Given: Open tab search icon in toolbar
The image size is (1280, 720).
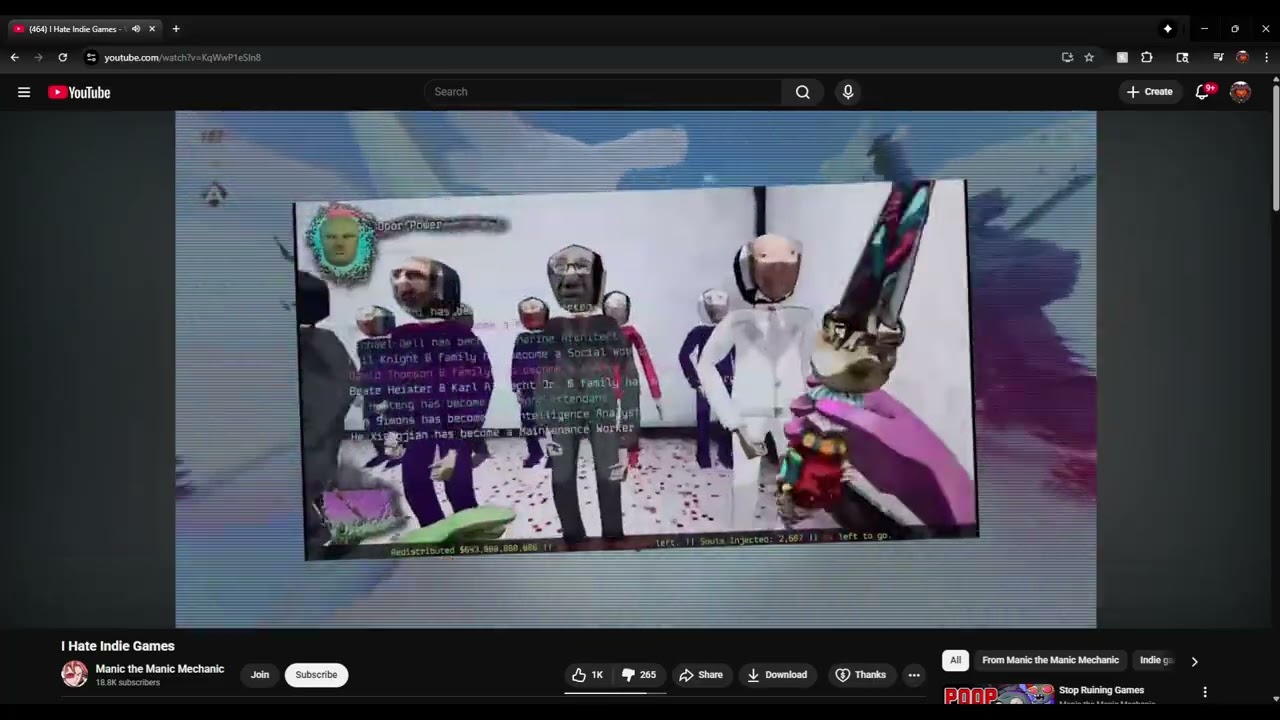Looking at the screenshot, I should 1182,57.
